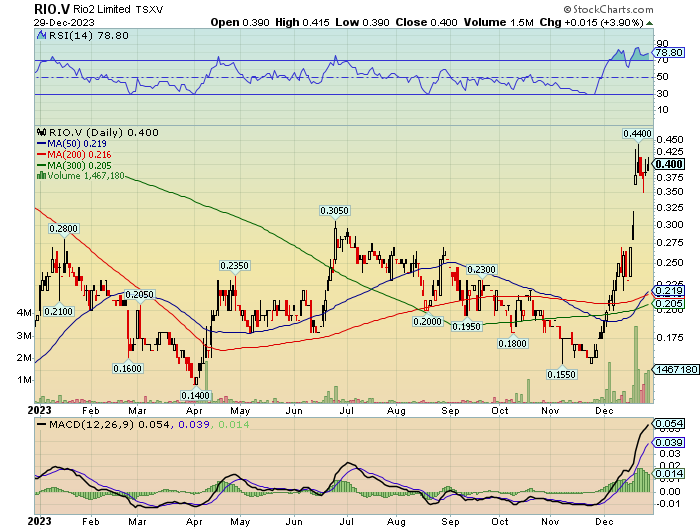The image size is (700, 530).
Task: Click the RSI line icon beside RSI(14)
Action: coord(42,35)
